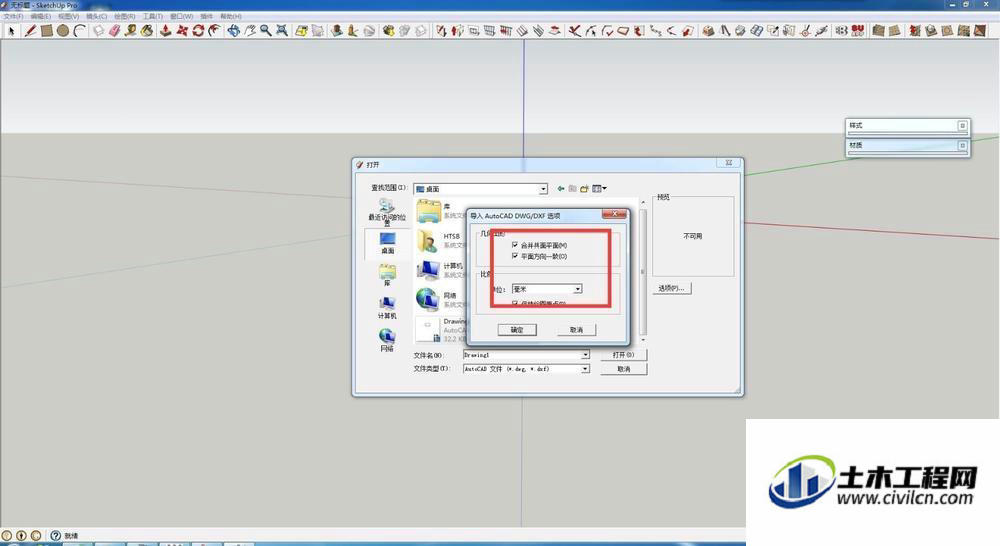Viewport: 1000px width, 546px height.
Task: Open the 绘图(R) menu
Action: point(124,16)
